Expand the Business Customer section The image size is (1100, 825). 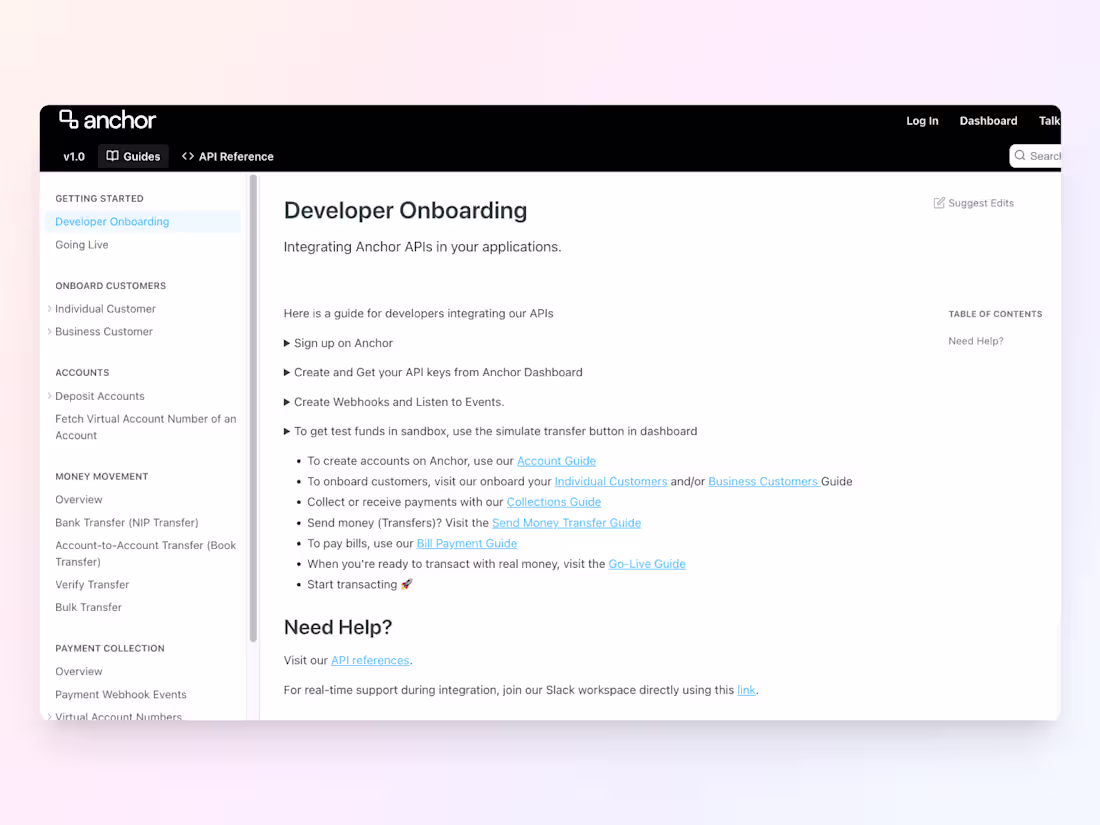pos(49,331)
